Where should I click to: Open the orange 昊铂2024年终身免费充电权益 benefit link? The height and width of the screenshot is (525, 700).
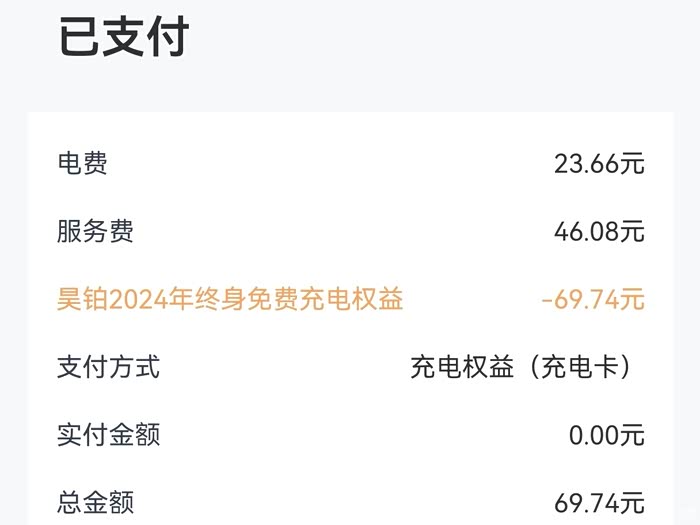pos(230,299)
